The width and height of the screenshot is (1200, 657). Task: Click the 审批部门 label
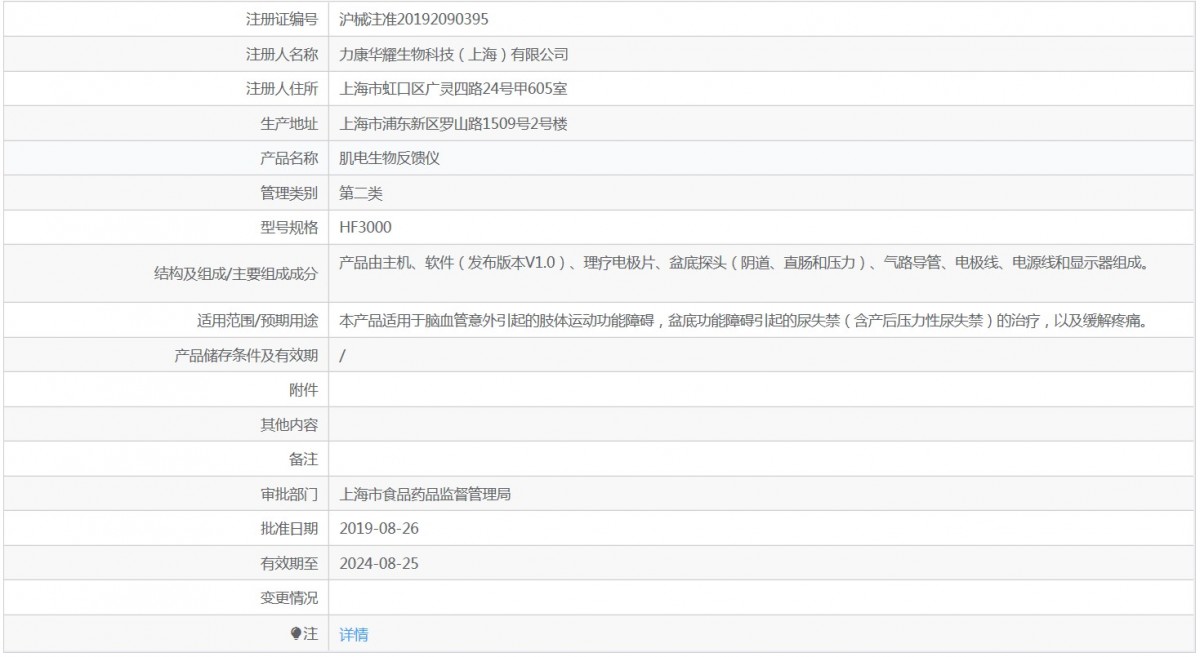(x=289, y=494)
